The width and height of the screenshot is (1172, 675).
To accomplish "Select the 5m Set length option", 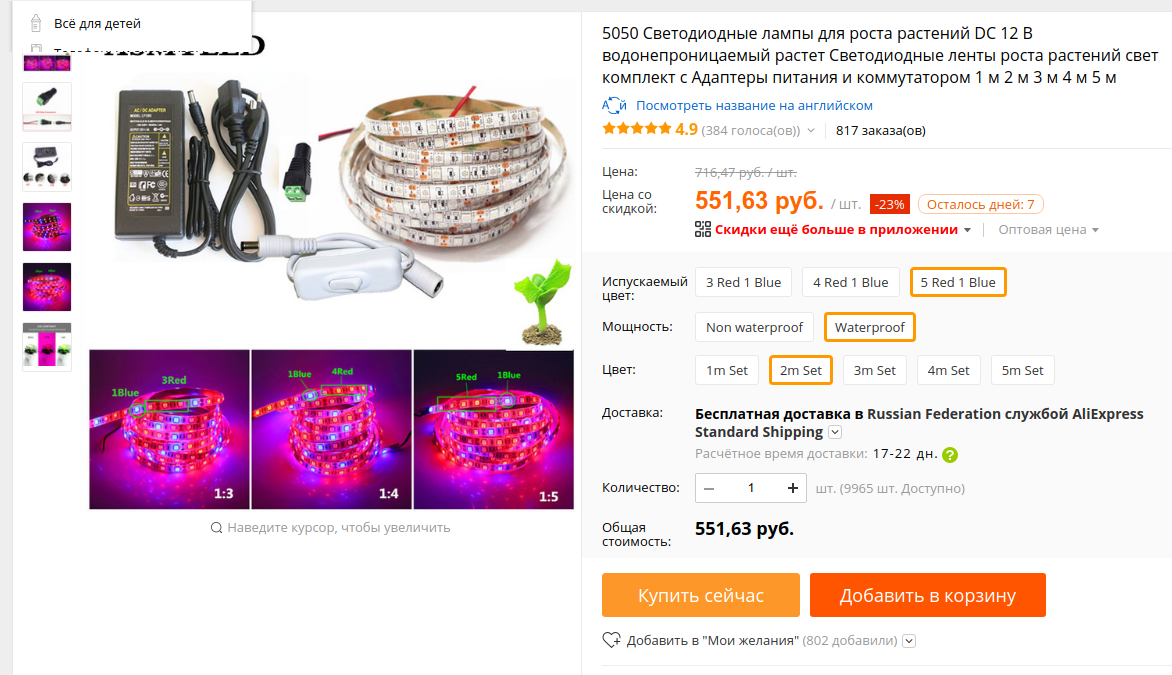I will (1022, 370).
